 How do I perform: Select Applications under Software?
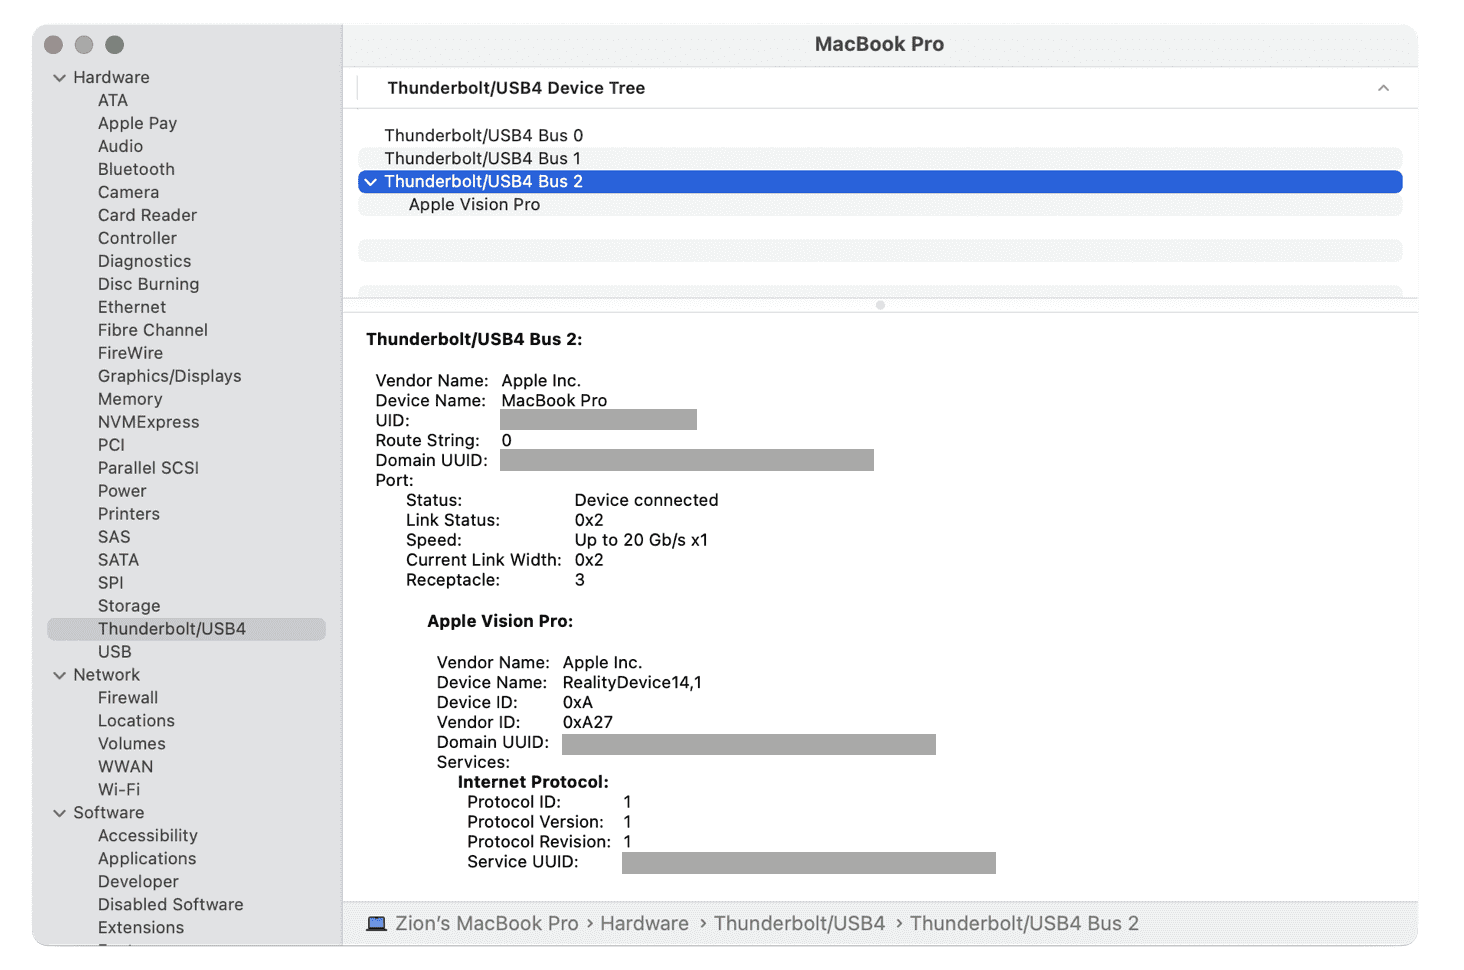point(147,859)
